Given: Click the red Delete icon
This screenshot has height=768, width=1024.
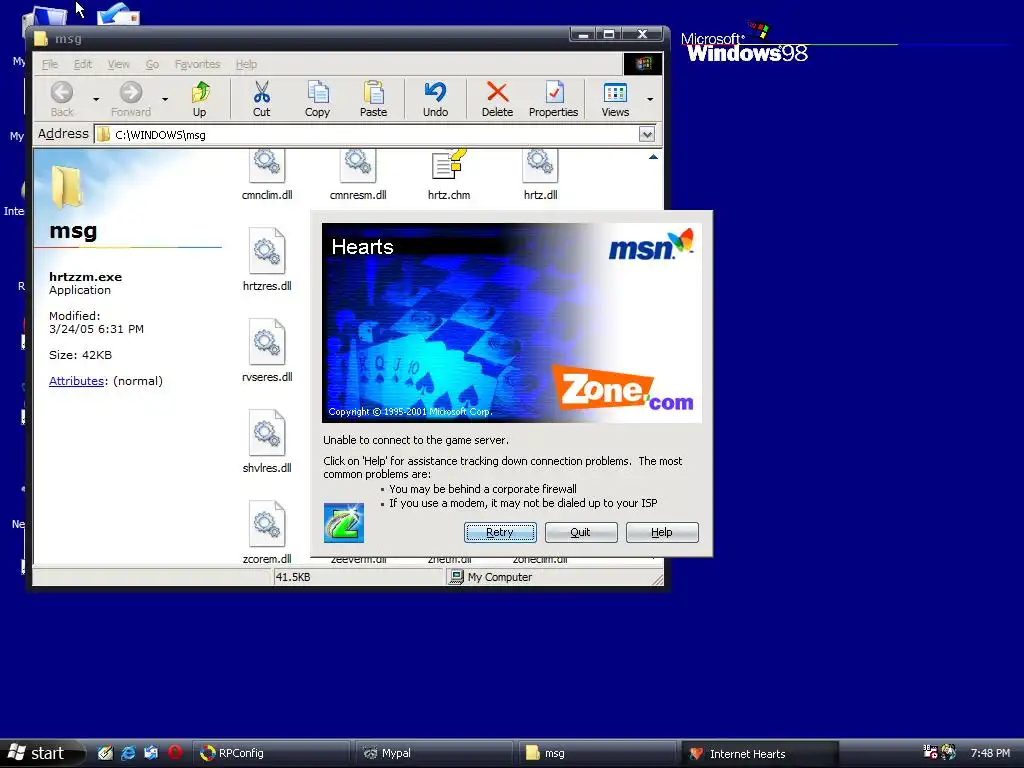Looking at the screenshot, I should click(x=497, y=93).
